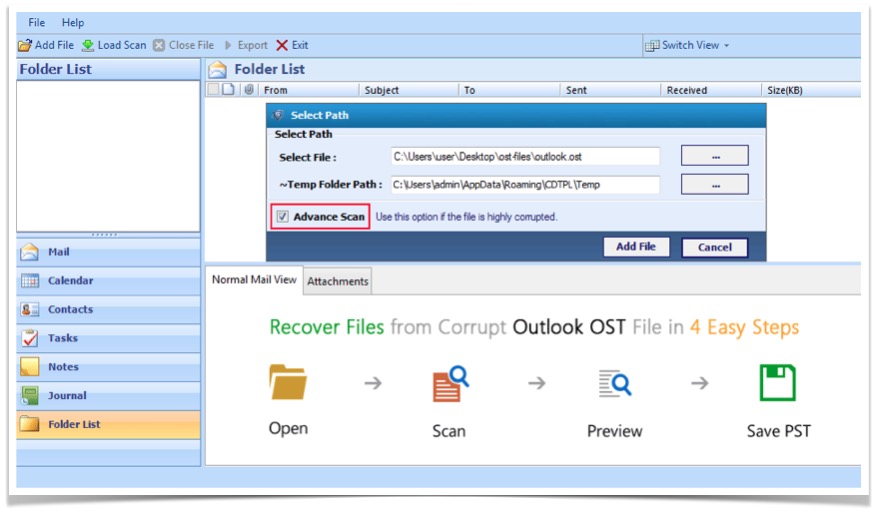Open the File menu
Screen dimensions: 884x515
point(37,22)
